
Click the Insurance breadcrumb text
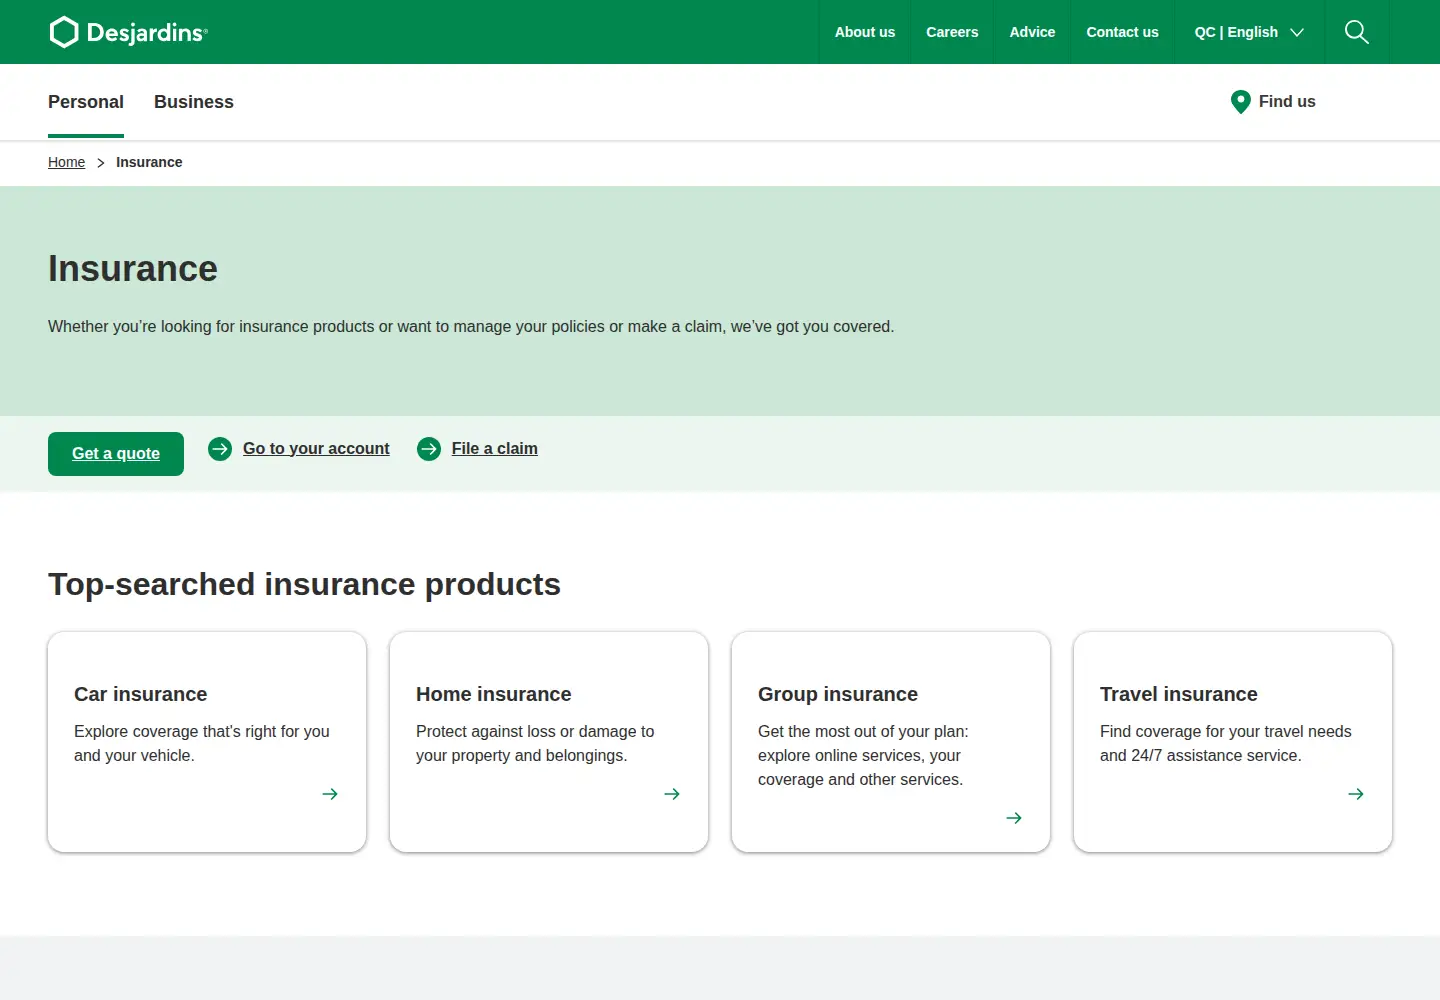coord(149,162)
